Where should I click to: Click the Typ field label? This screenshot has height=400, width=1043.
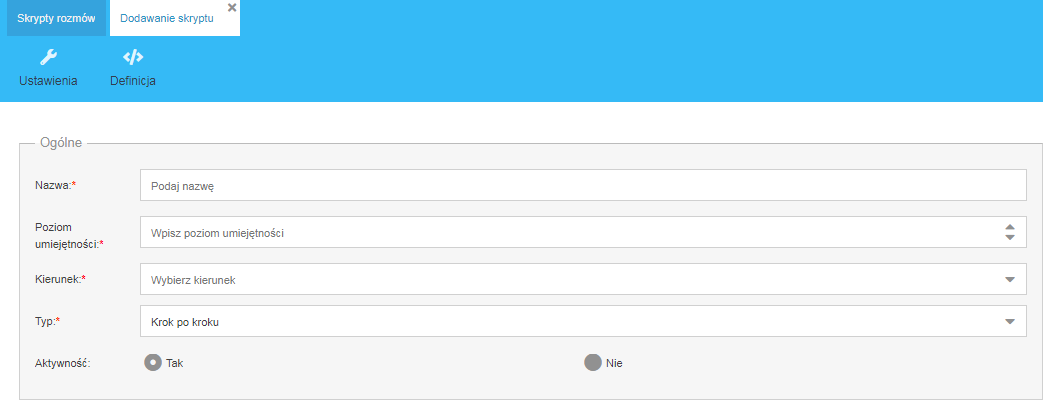click(x=48, y=321)
